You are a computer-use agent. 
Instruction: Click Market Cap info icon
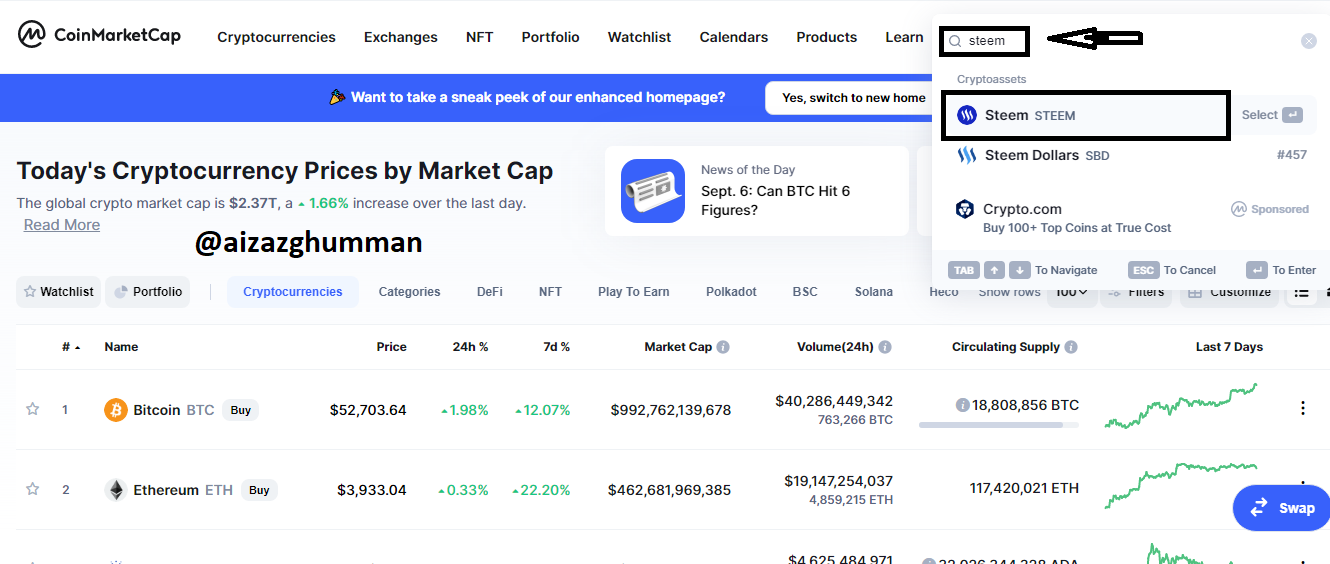(x=723, y=347)
